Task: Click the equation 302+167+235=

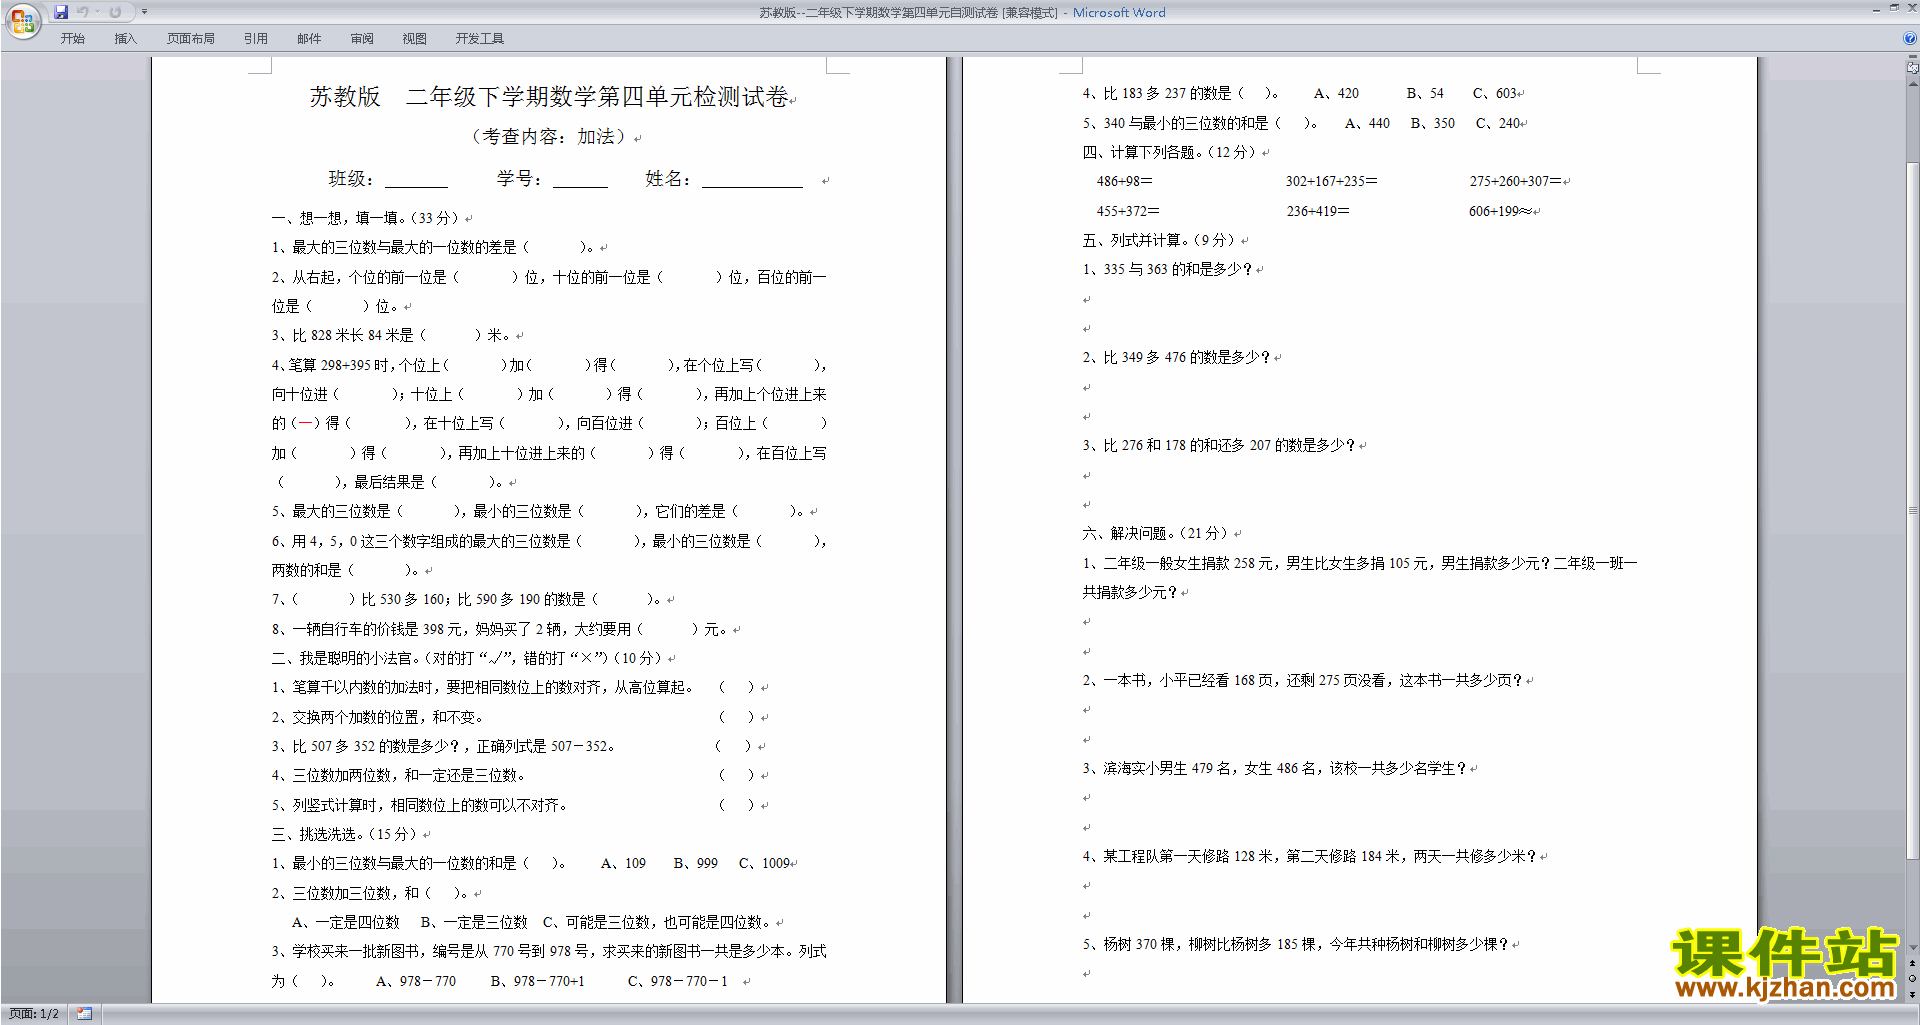Action: click(1332, 181)
